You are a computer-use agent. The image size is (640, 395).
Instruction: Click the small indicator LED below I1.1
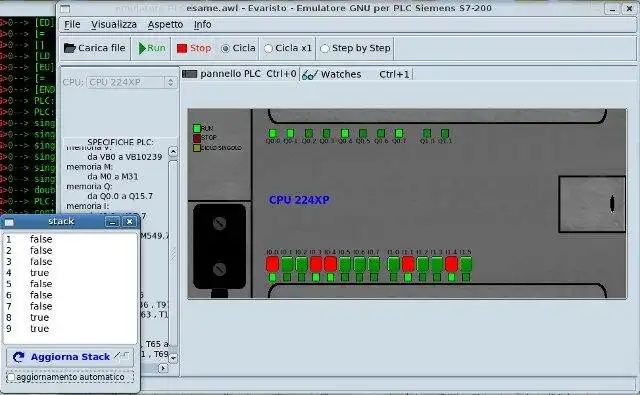tap(408, 278)
